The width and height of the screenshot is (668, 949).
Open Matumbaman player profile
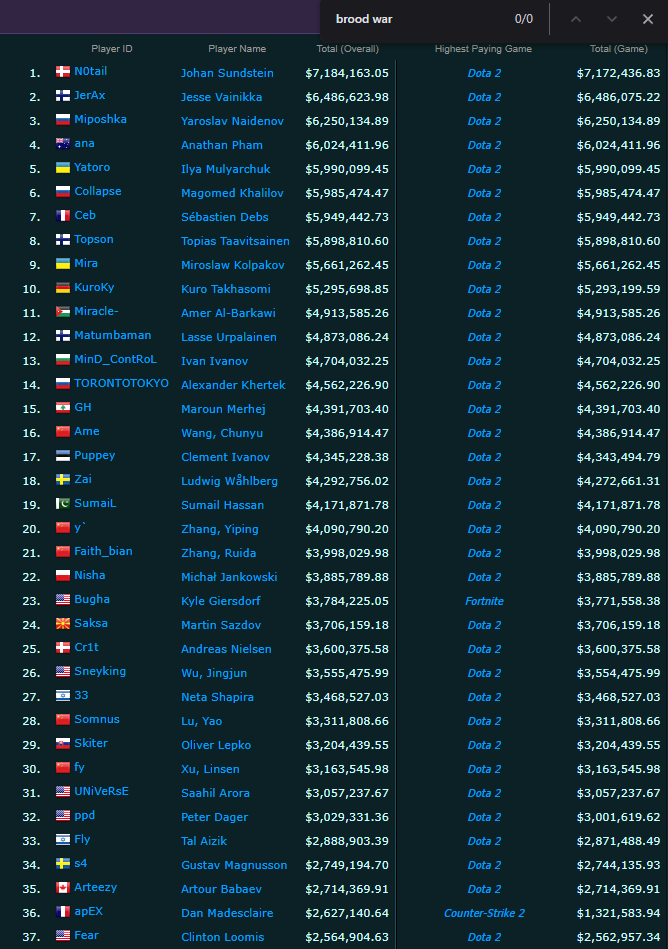[113, 335]
